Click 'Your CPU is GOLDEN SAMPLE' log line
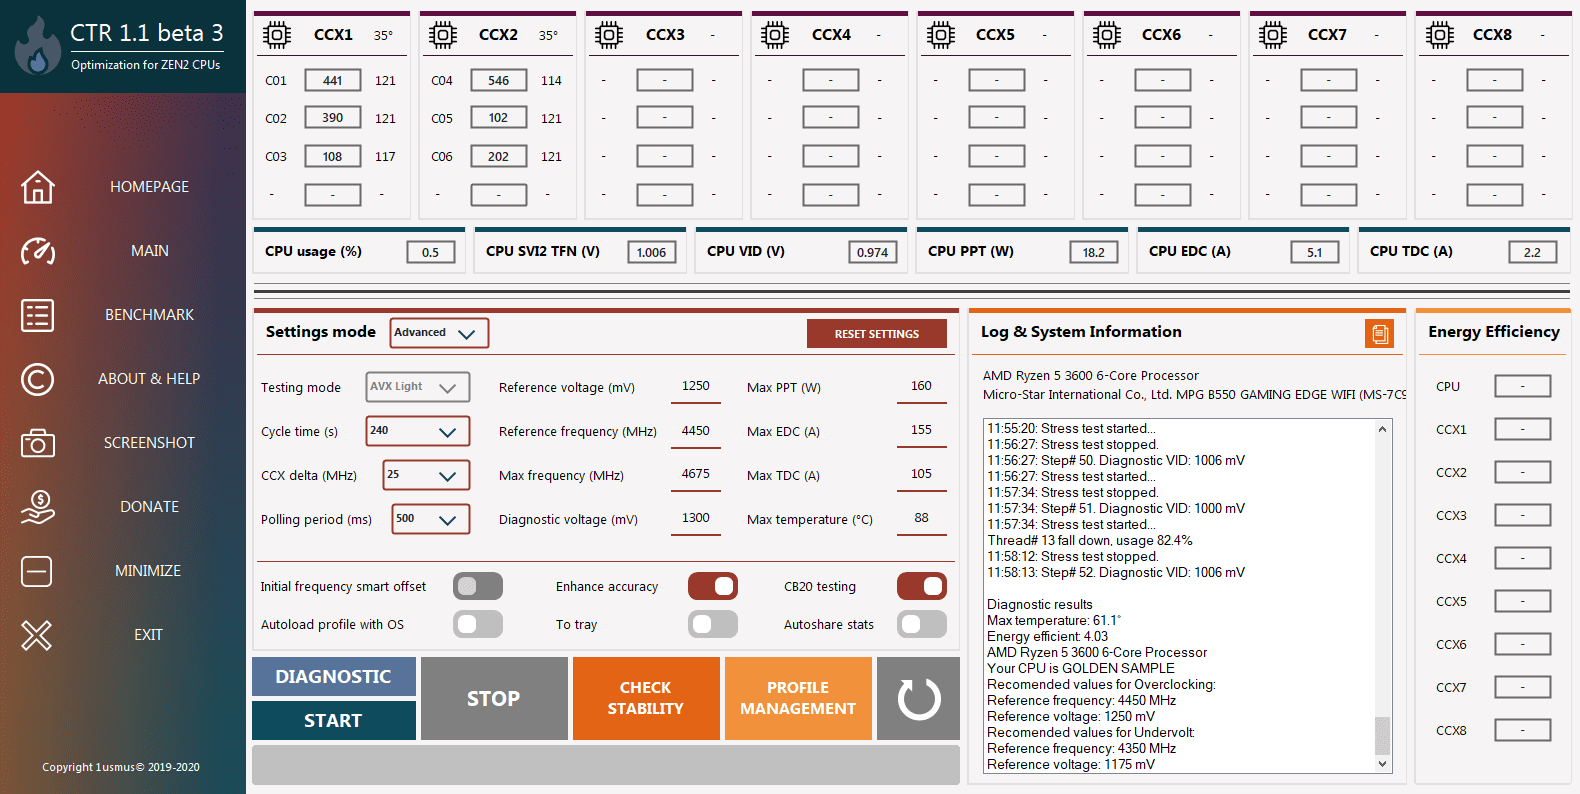Viewport: 1580px width, 794px height. pos(1081,668)
